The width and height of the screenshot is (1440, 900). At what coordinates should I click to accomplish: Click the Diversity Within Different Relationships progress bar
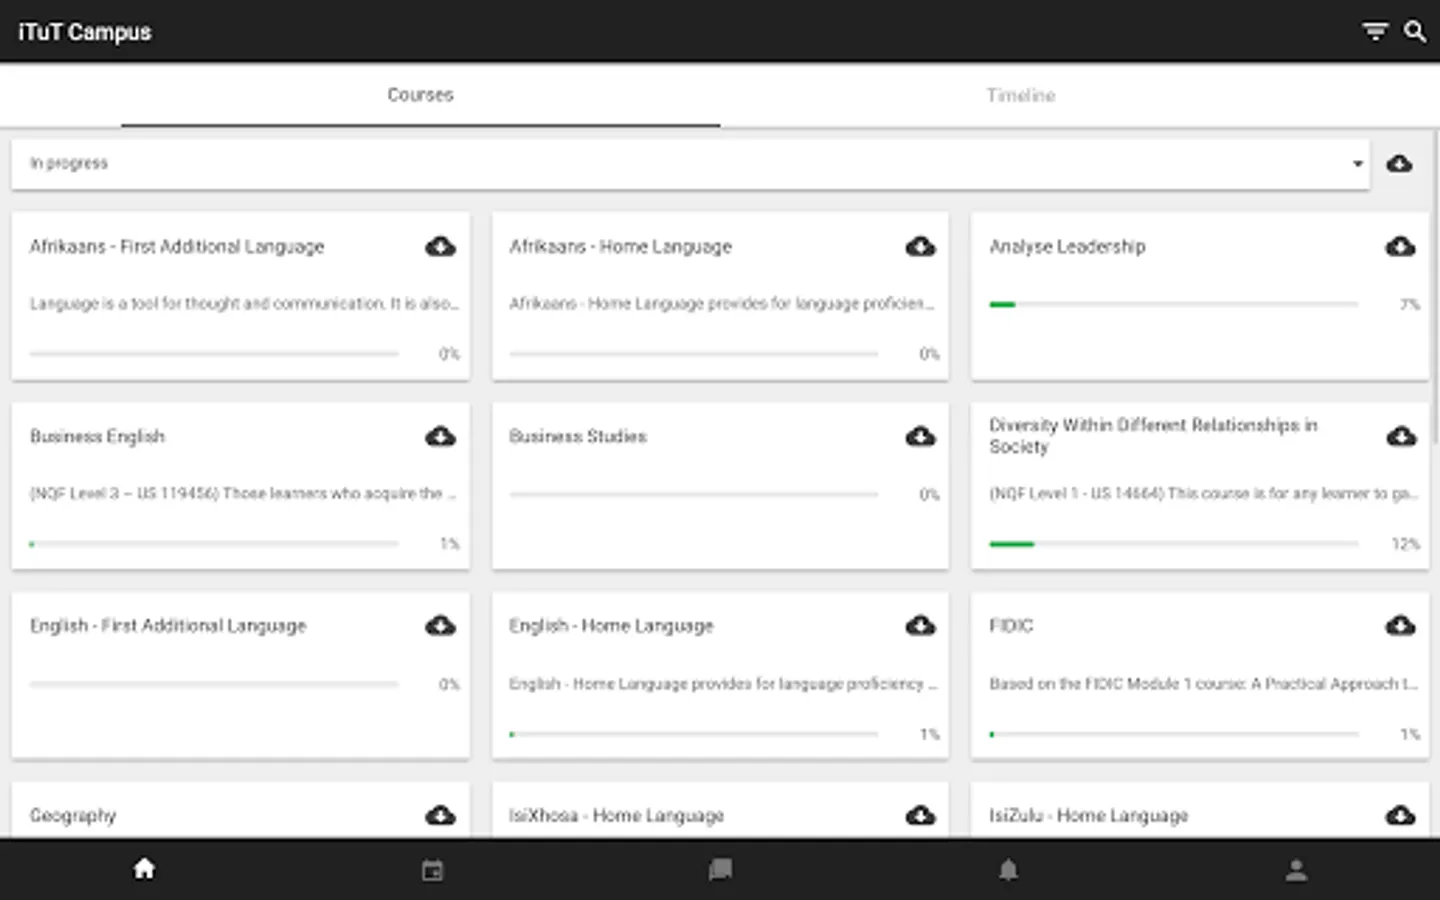(1174, 544)
